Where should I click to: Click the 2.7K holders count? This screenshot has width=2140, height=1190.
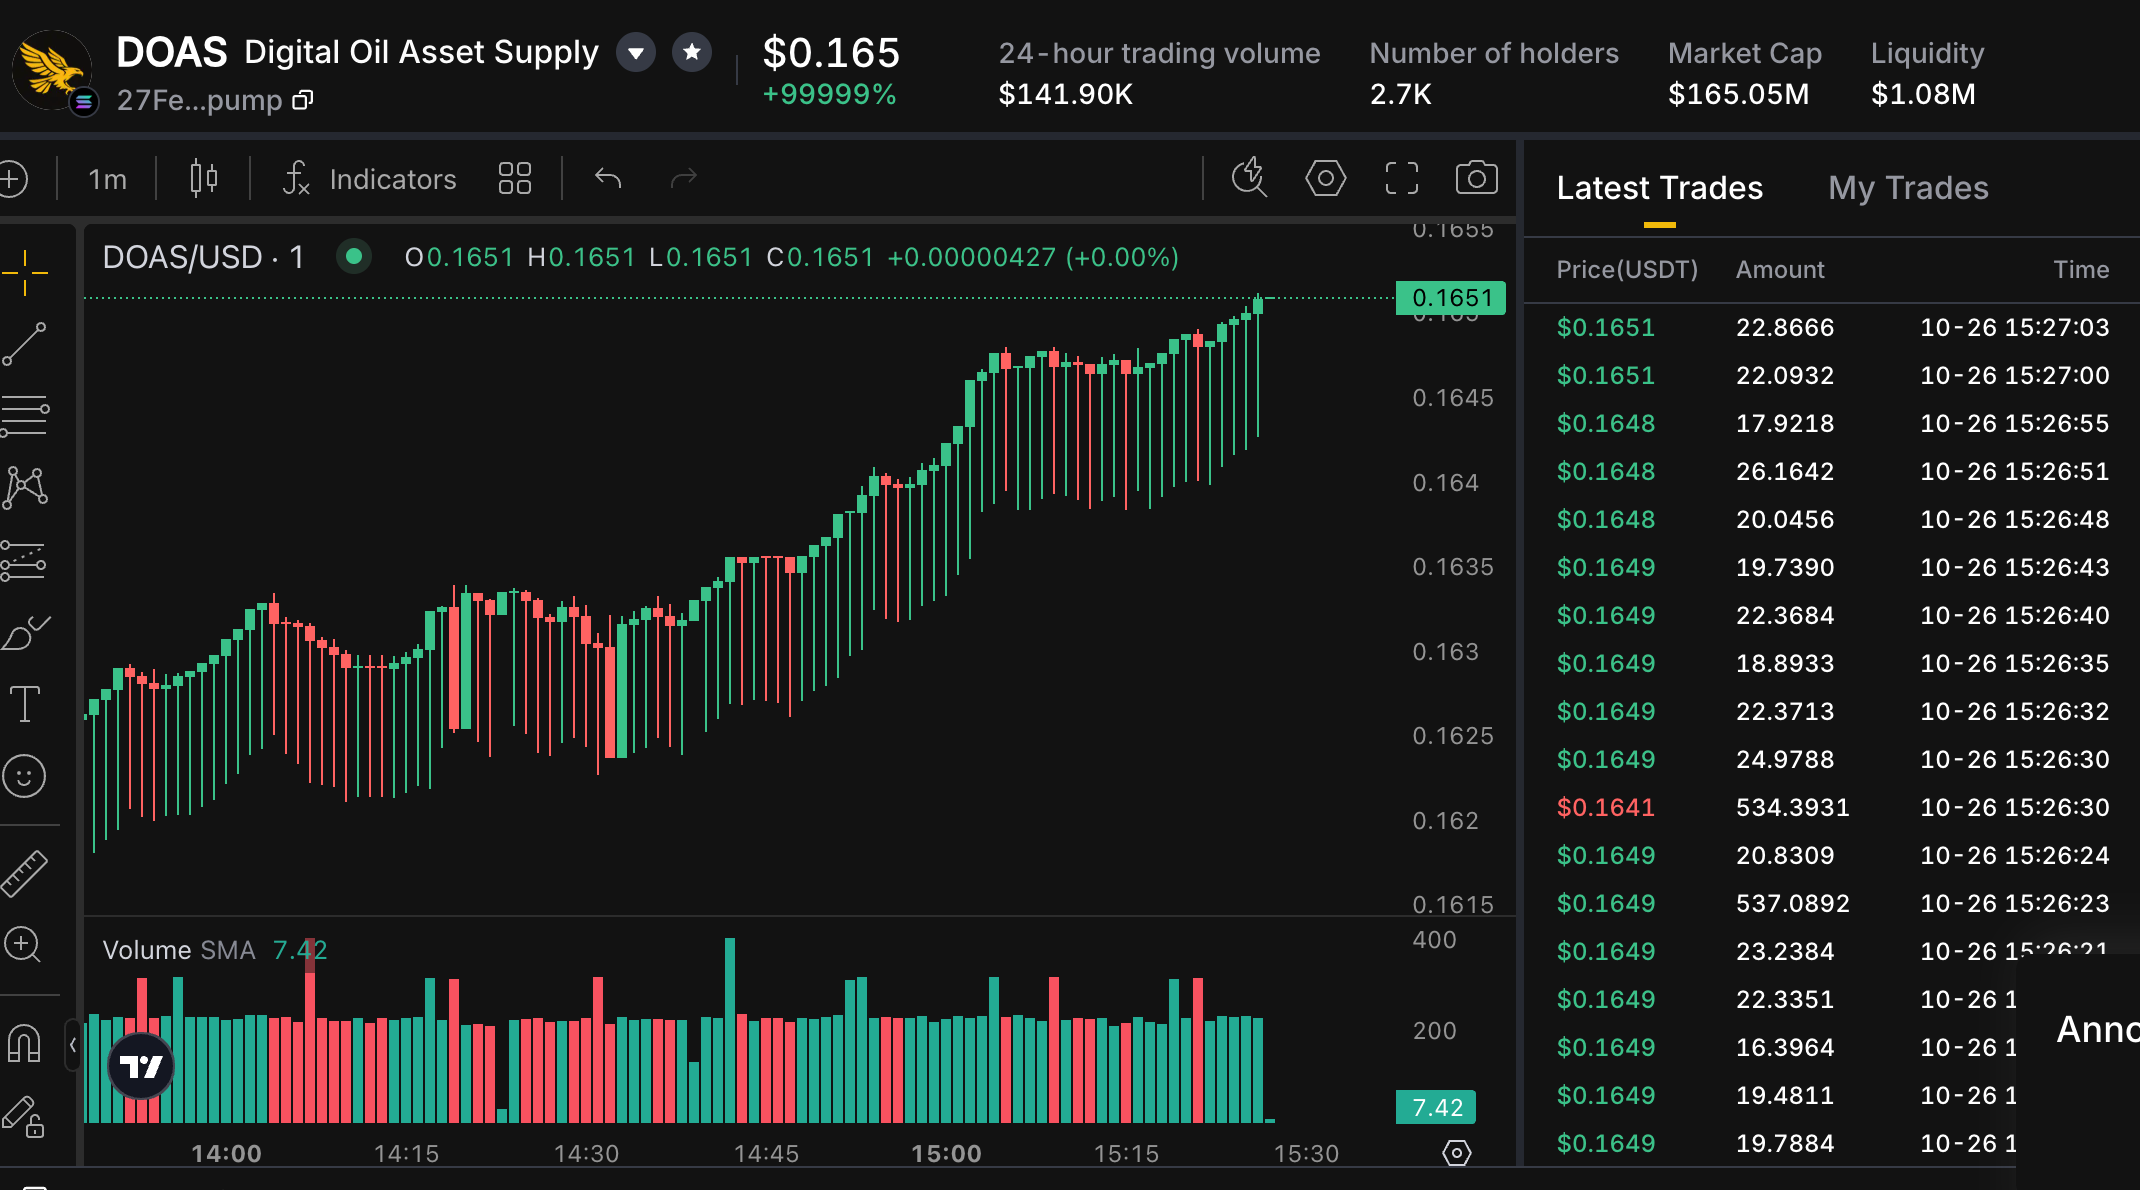(x=1400, y=94)
